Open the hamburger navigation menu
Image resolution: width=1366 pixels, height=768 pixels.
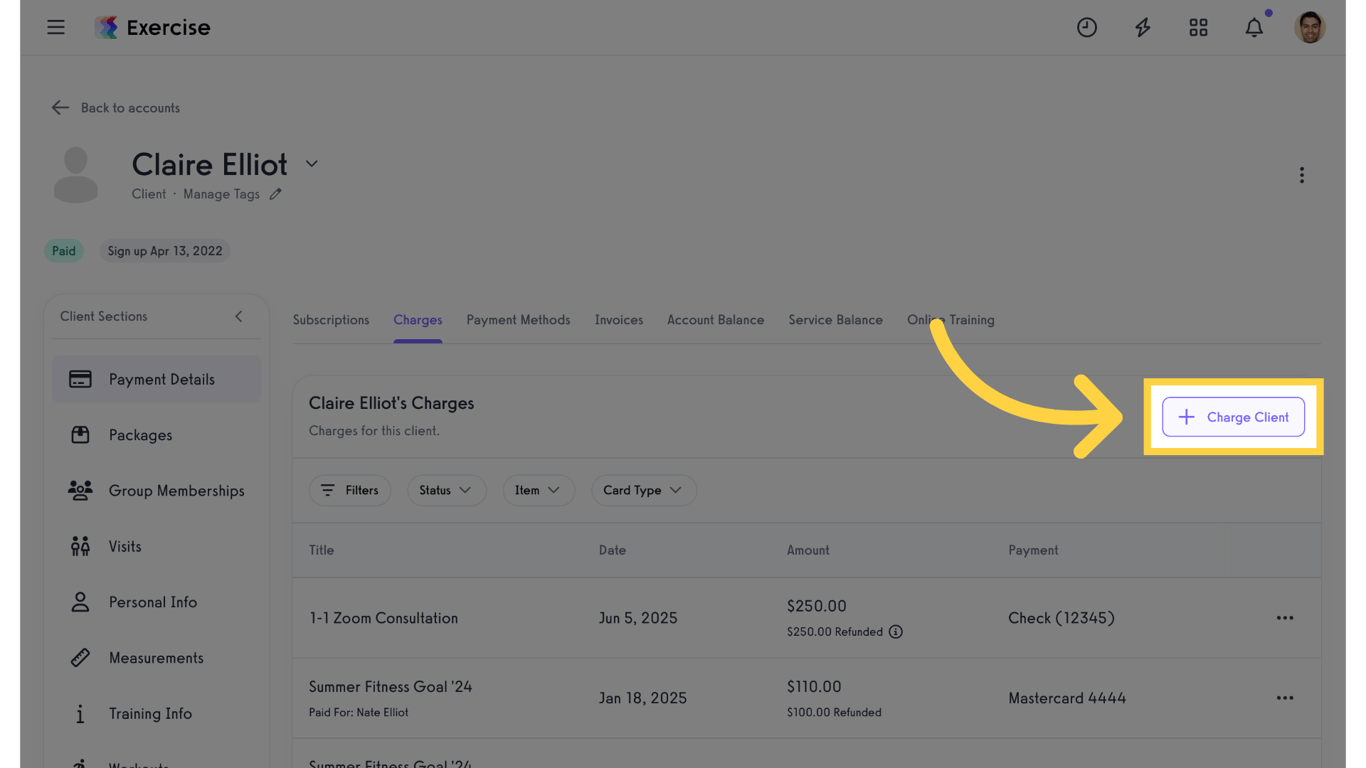tap(55, 27)
